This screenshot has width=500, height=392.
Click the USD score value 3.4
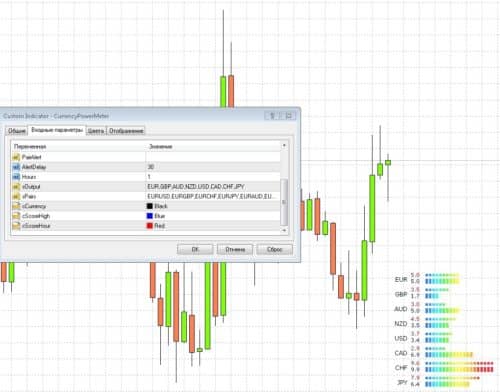tap(415, 340)
